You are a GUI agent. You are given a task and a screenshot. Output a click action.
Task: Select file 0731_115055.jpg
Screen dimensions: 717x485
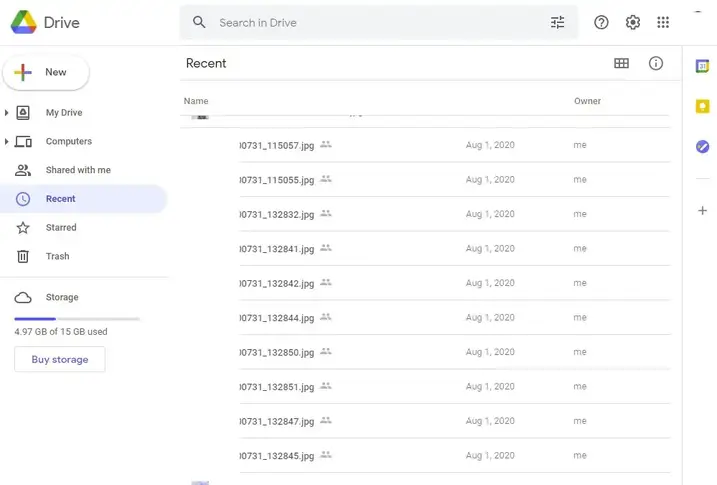click(277, 180)
